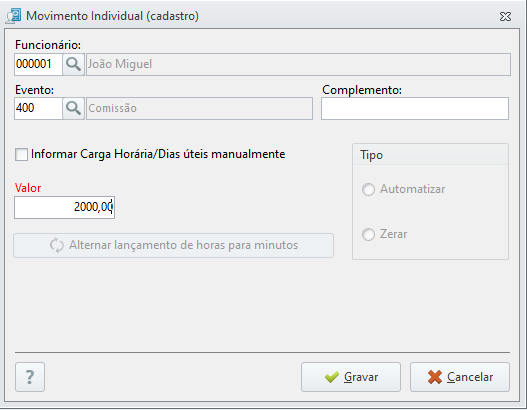The width and height of the screenshot is (527, 410).
Task: Click the Cancelar button
Action: coord(460,377)
